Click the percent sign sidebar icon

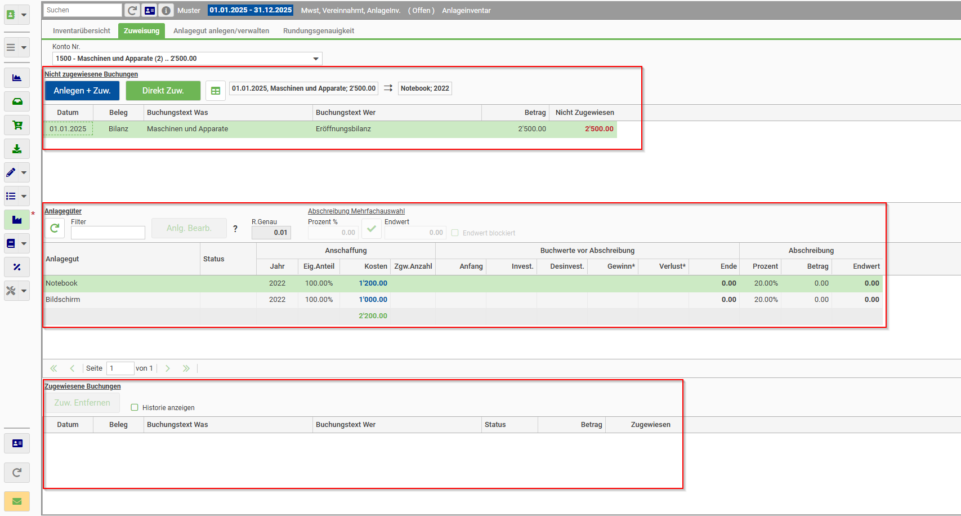(x=17, y=267)
